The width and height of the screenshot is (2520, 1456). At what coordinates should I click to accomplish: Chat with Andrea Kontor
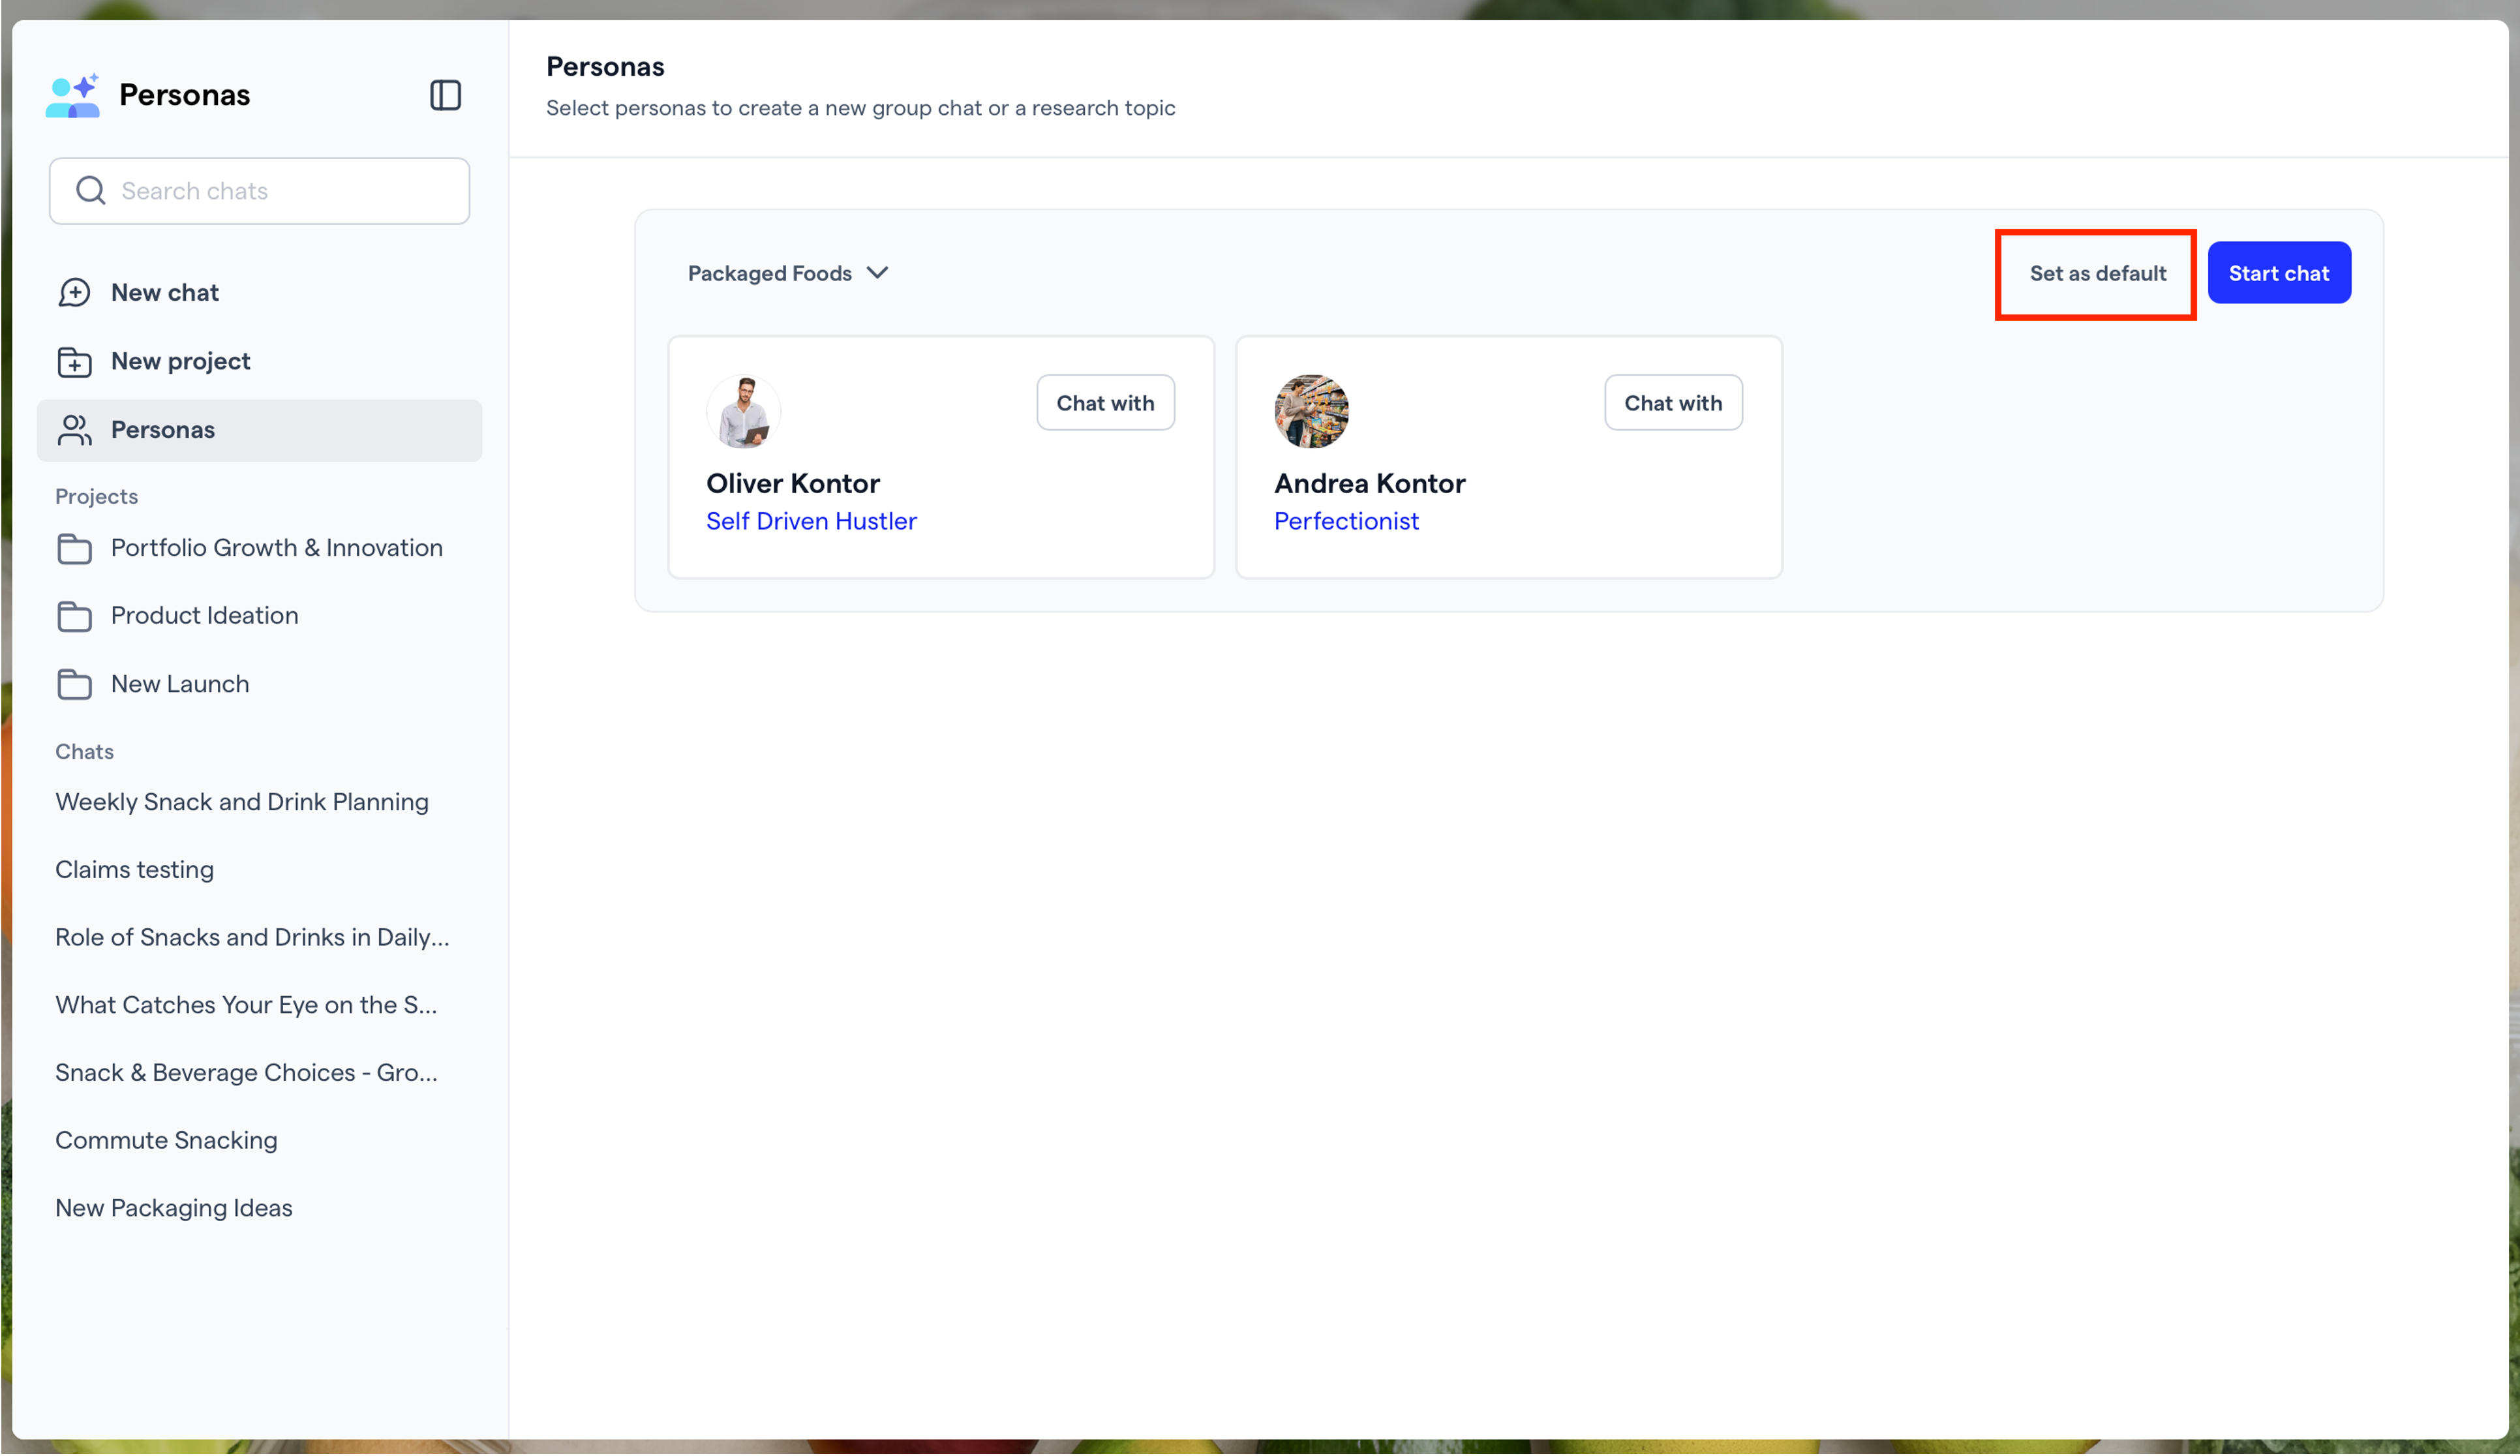pos(1673,403)
